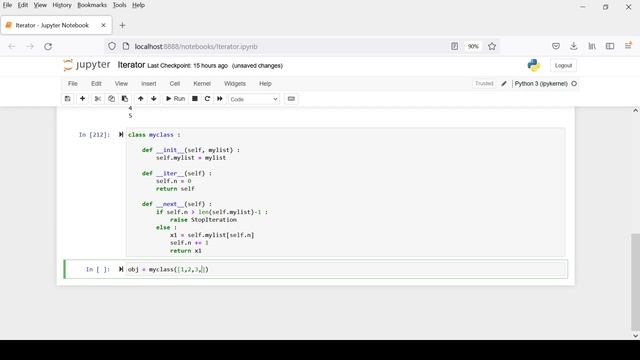Click the scrollbar up arrow

[635, 111]
